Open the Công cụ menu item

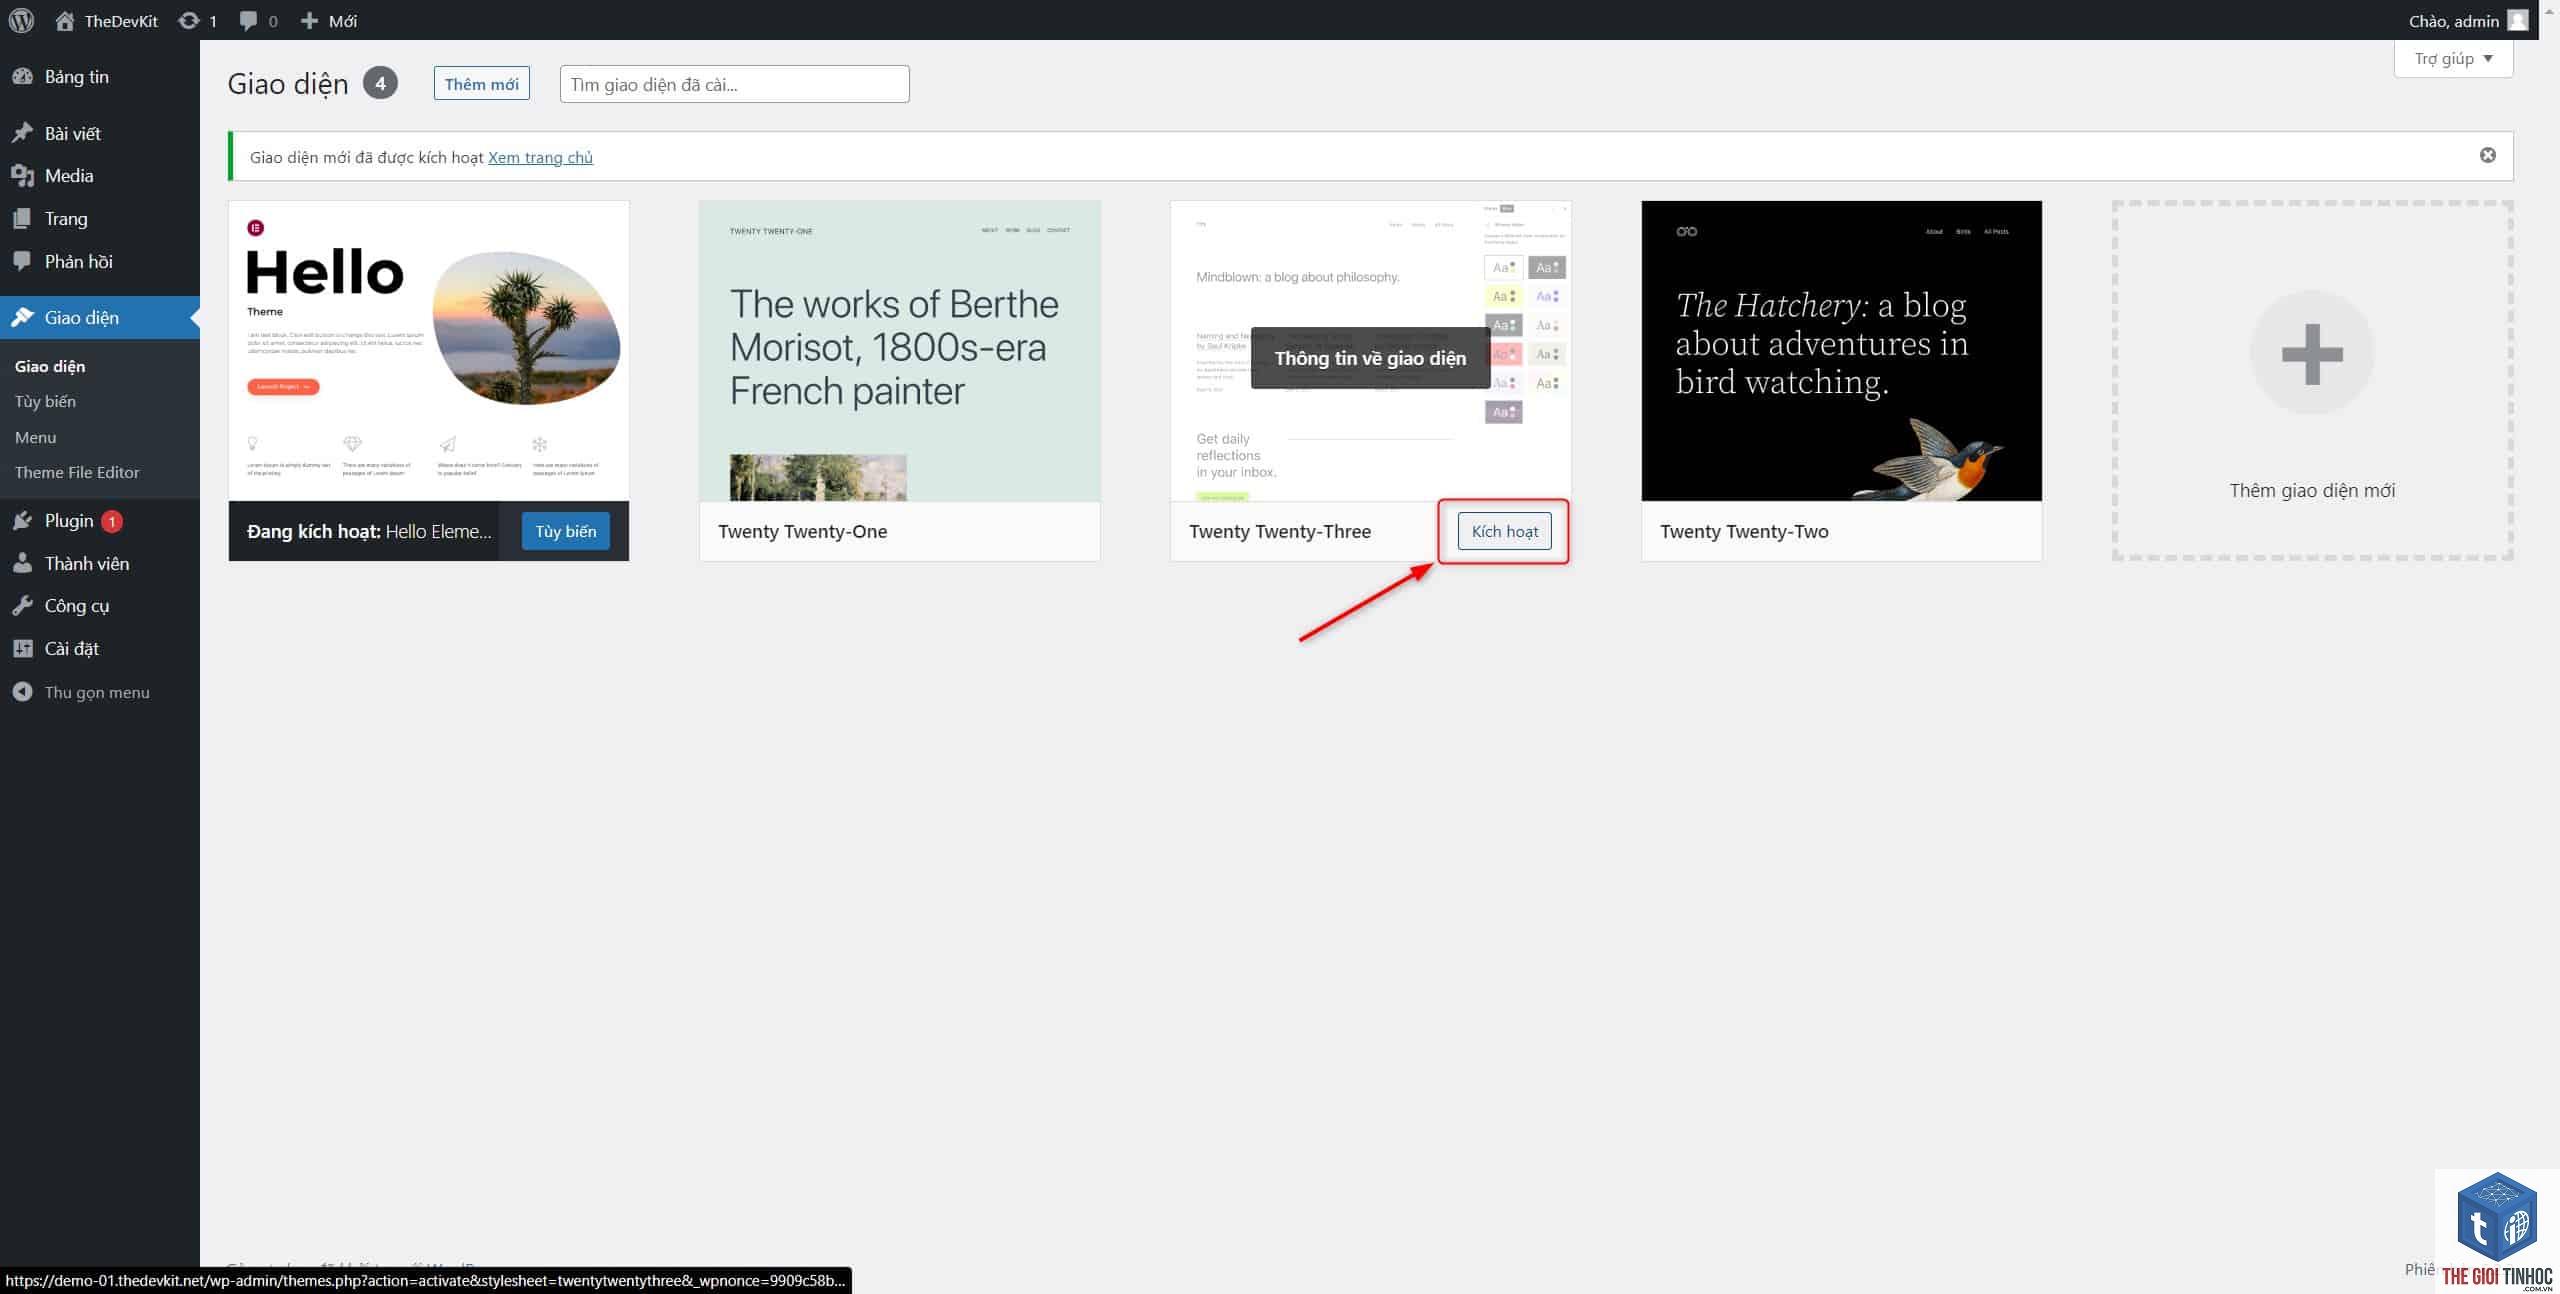point(100,606)
